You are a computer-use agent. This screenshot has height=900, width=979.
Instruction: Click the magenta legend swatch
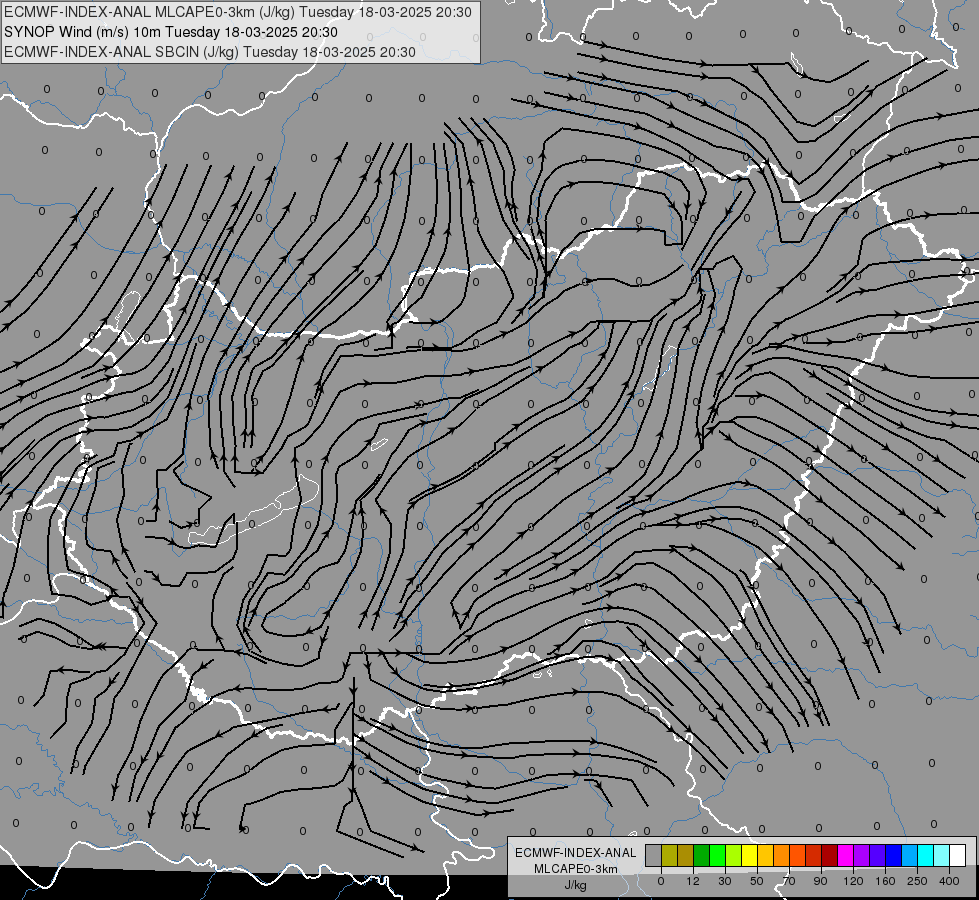[x=846, y=855]
